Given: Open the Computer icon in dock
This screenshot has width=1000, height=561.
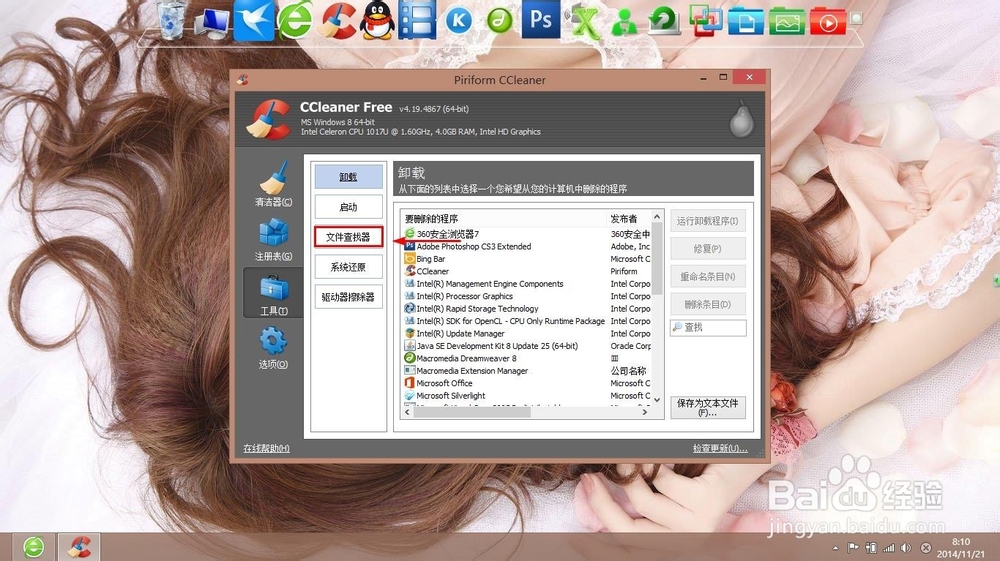Looking at the screenshot, I should [212, 22].
